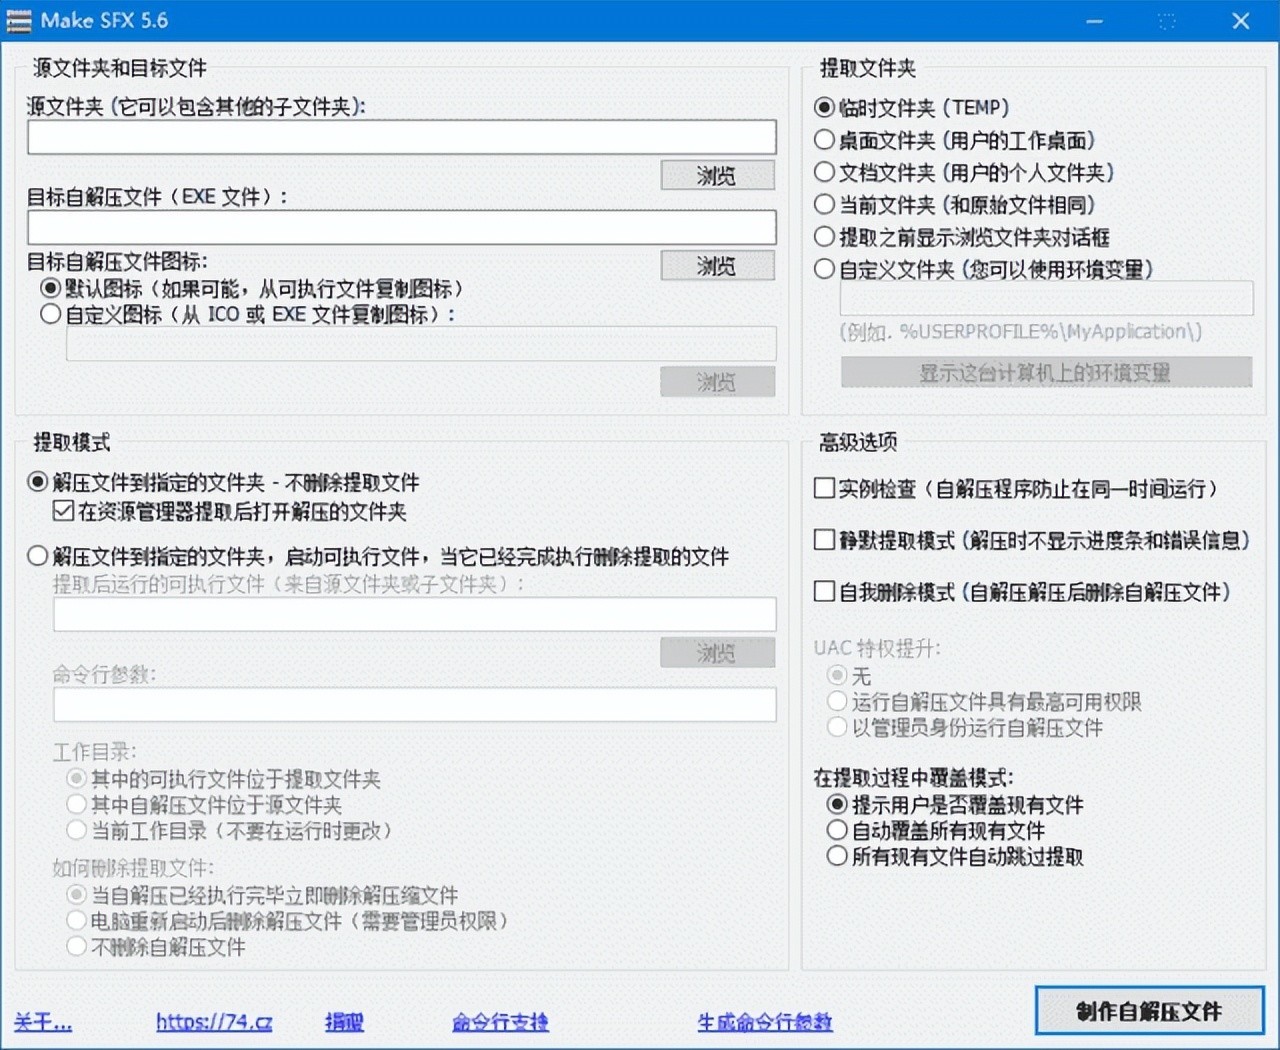Click the Make SFX app icon in title bar
Viewport: 1280px width, 1050px height.
pos(19,21)
